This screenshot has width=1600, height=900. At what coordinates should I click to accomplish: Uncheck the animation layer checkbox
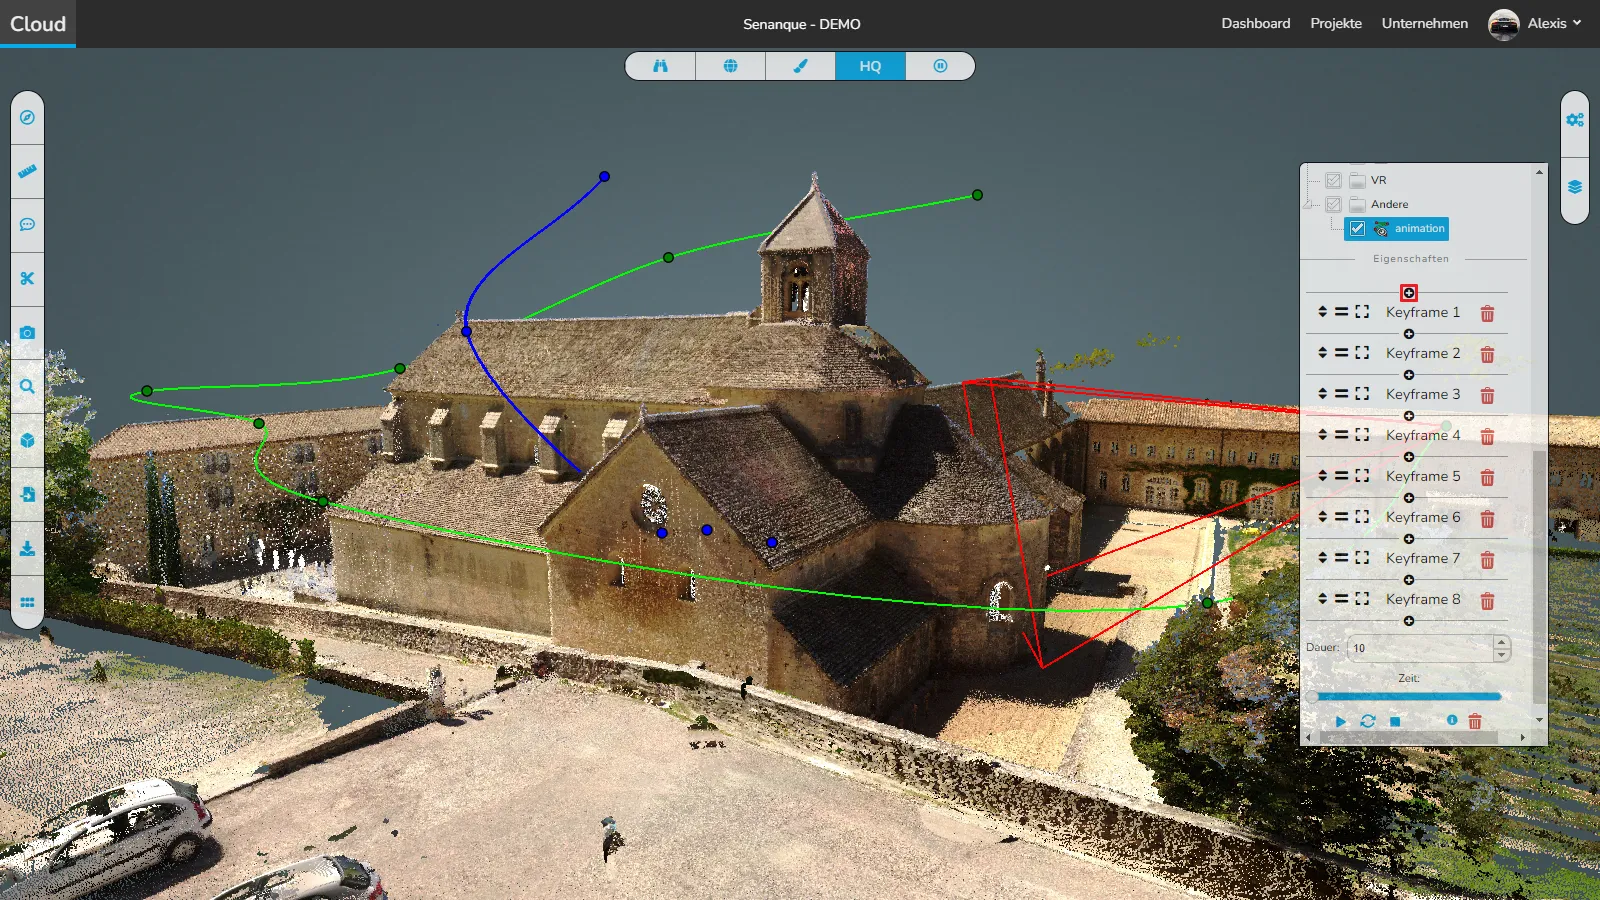click(1357, 229)
